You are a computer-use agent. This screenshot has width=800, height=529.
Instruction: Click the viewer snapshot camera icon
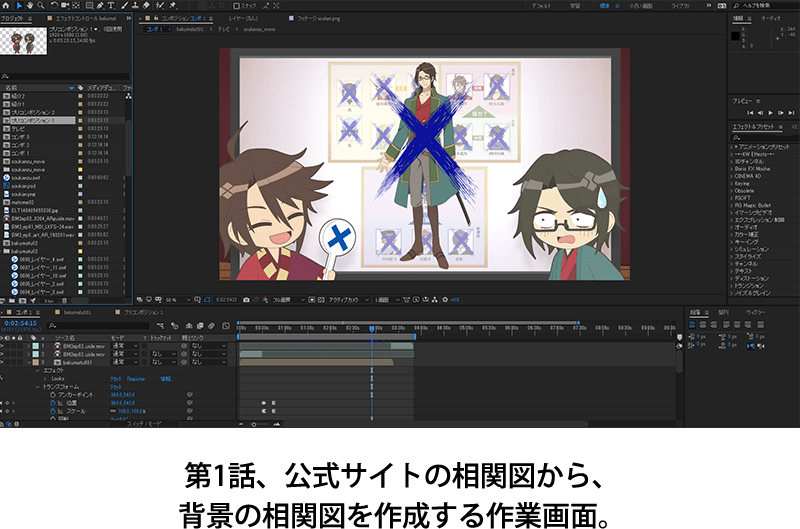[x=246, y=300]
